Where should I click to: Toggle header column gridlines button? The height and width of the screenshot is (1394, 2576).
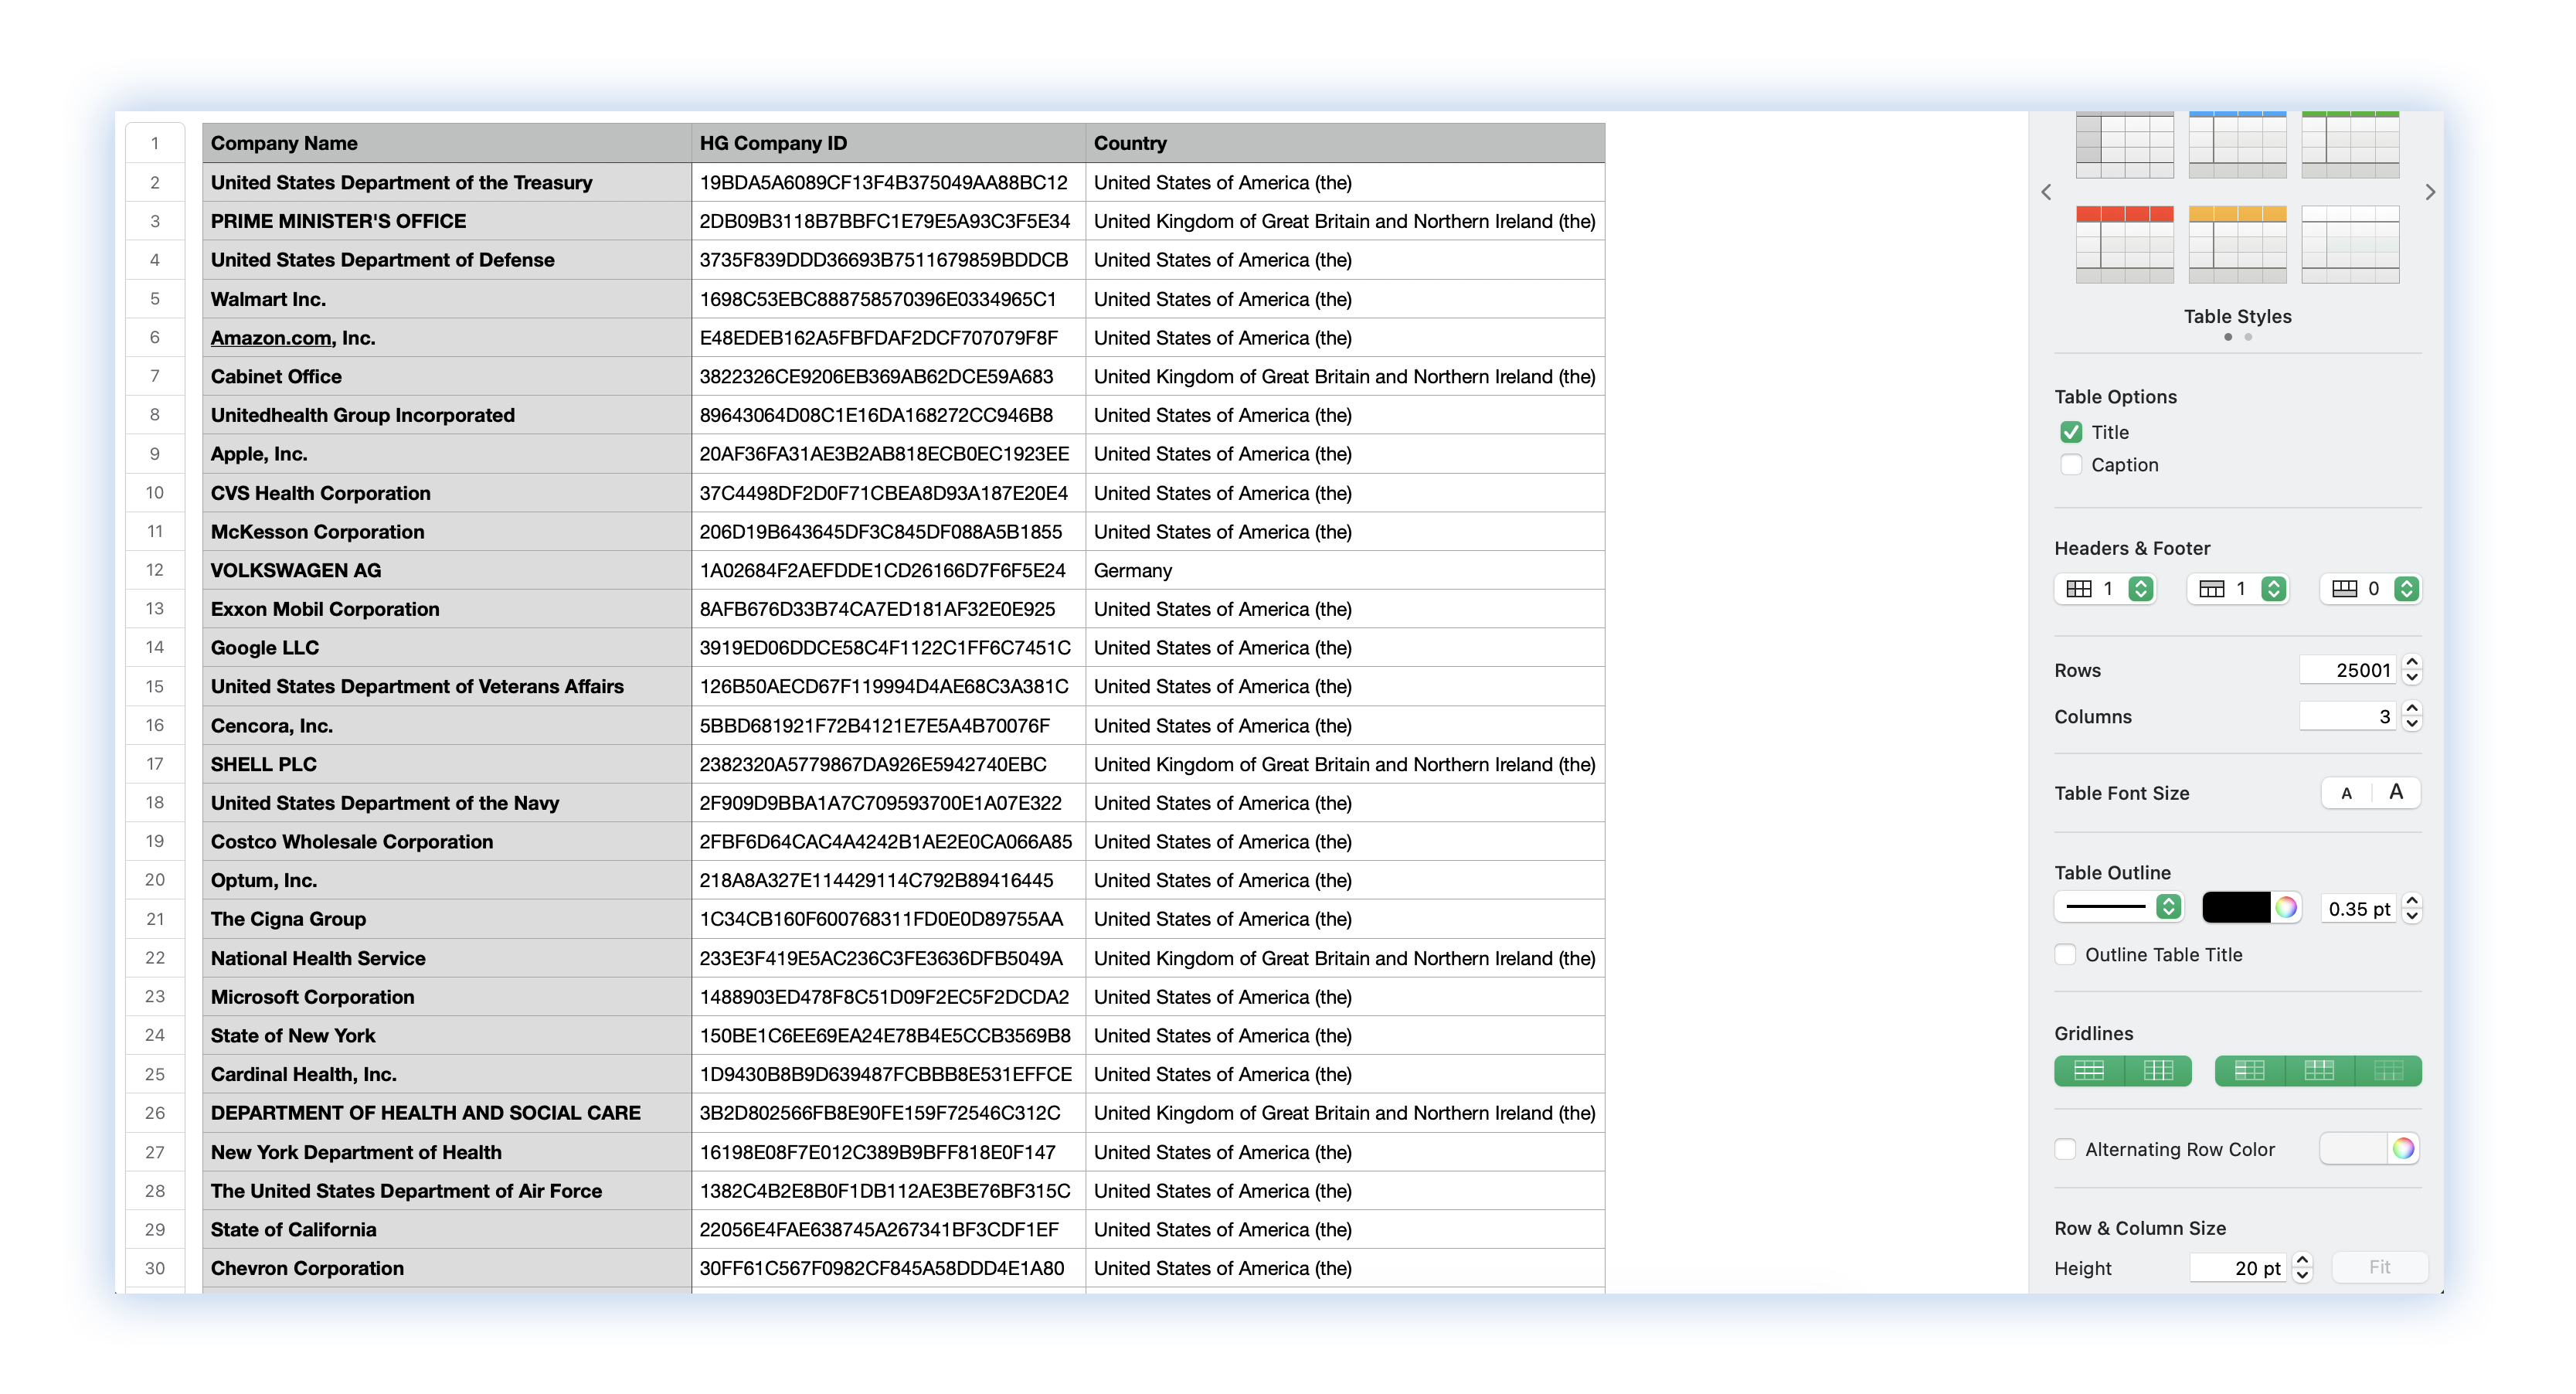[x=2249, y=1071]
